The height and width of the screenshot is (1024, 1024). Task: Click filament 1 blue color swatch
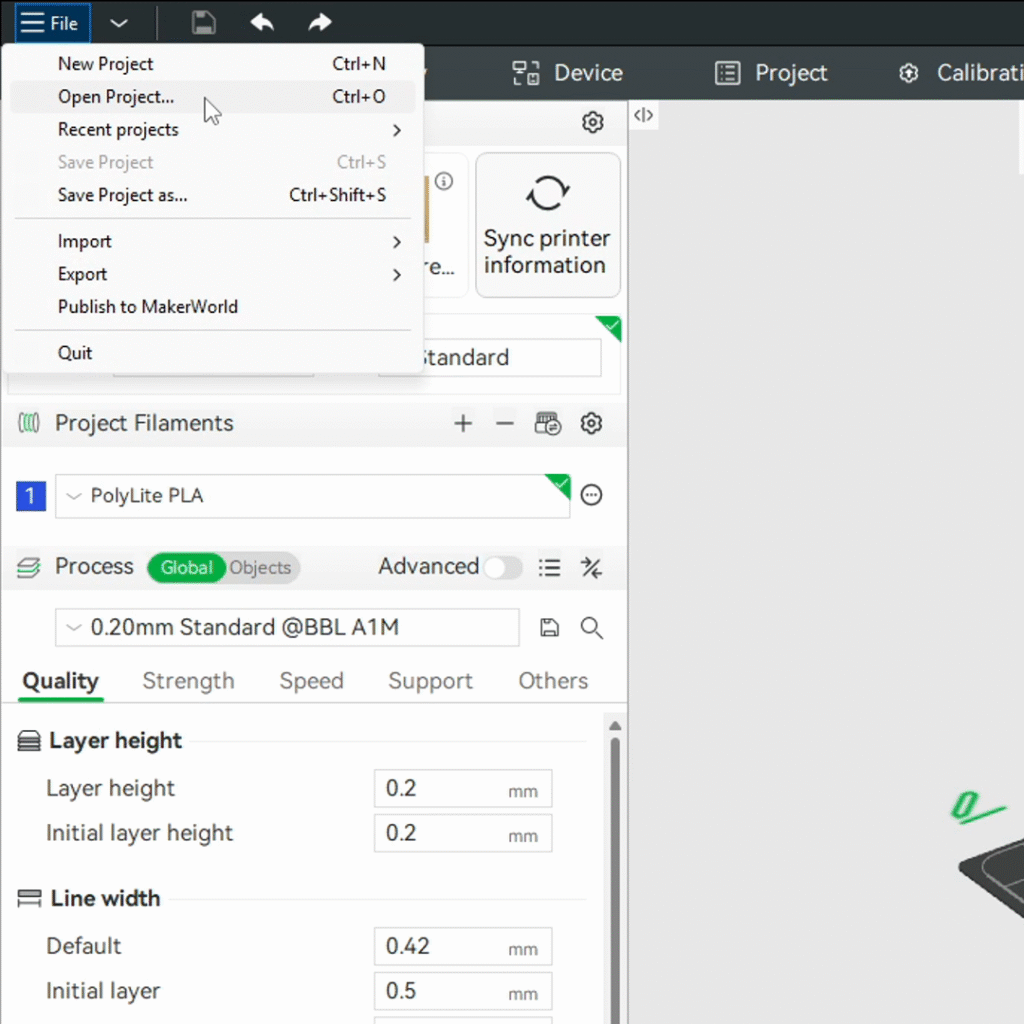[x=31, y=496]
